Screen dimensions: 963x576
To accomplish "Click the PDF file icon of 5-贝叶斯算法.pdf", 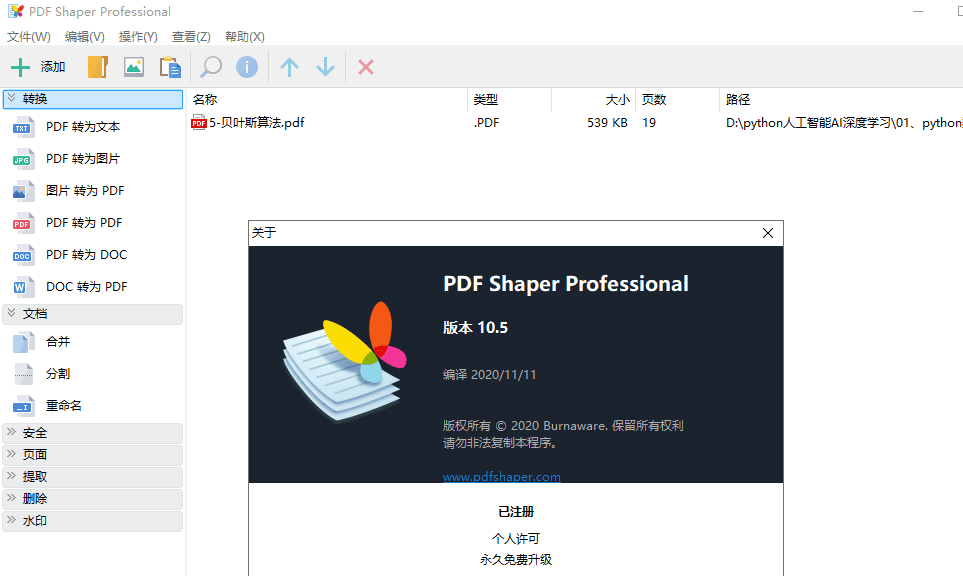I will pos(198,122).
